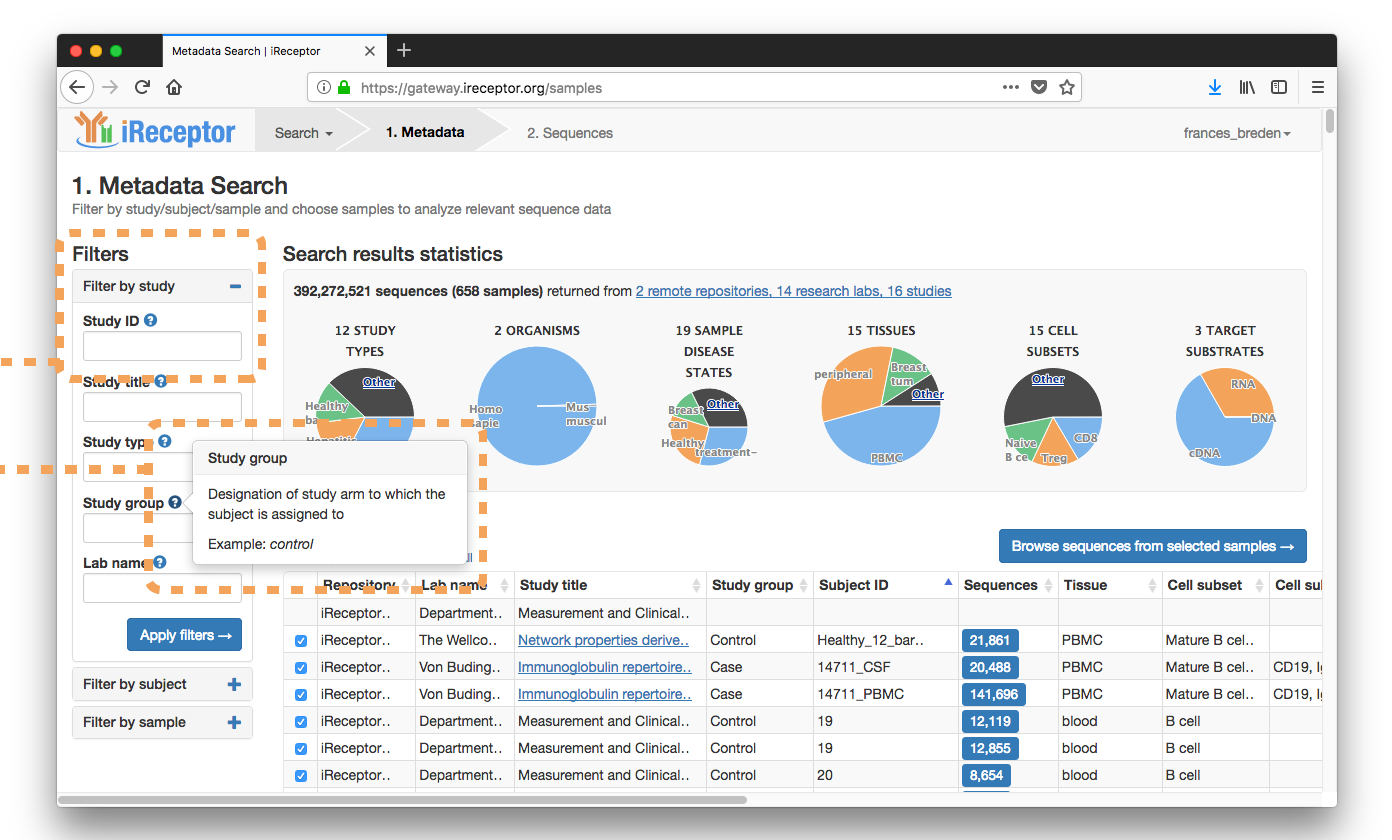Click the help icon beside Study group
Image resolution: width=1392 pixels, height=840 pixels.
pyautogui.click(x=175, y=502)
